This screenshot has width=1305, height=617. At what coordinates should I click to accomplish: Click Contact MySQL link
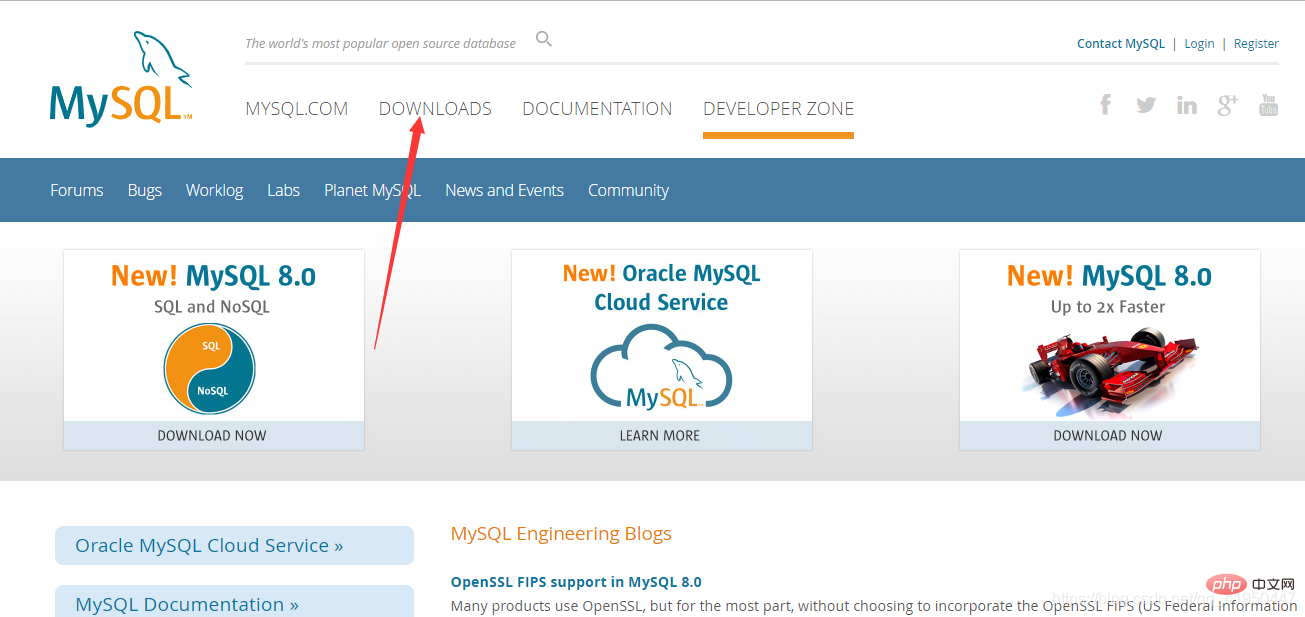1121,43
